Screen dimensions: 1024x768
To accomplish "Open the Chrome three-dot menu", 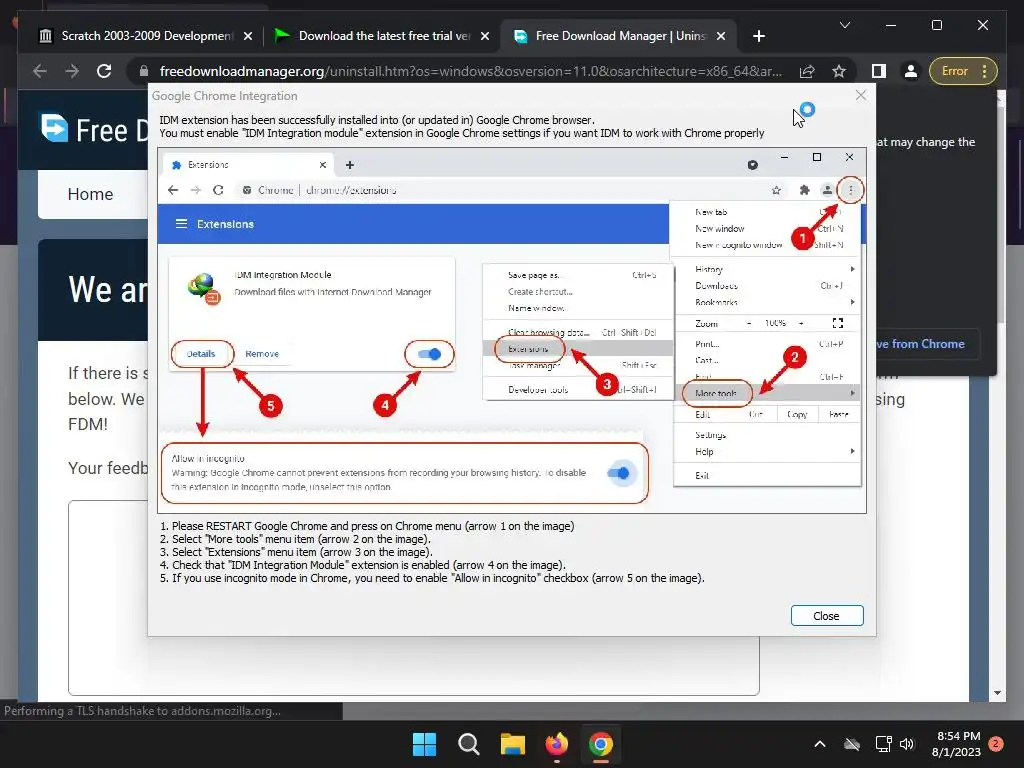I will click(x=985, y=71).
